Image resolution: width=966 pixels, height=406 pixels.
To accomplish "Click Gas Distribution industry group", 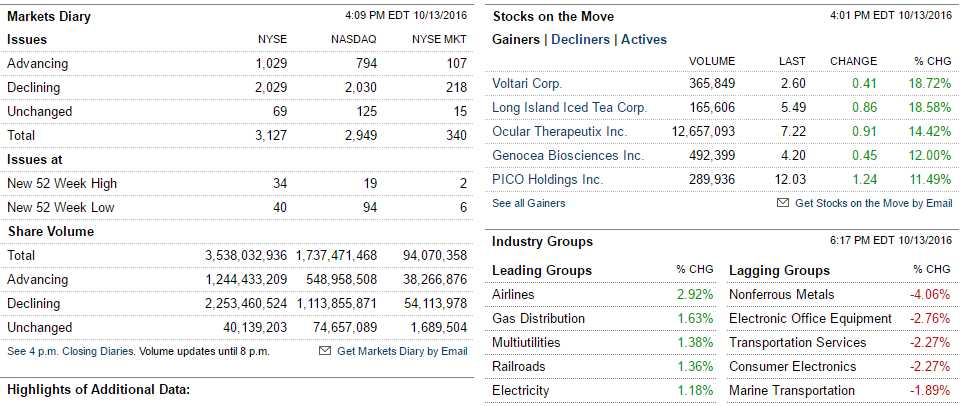I will click(x=538, y=319).
